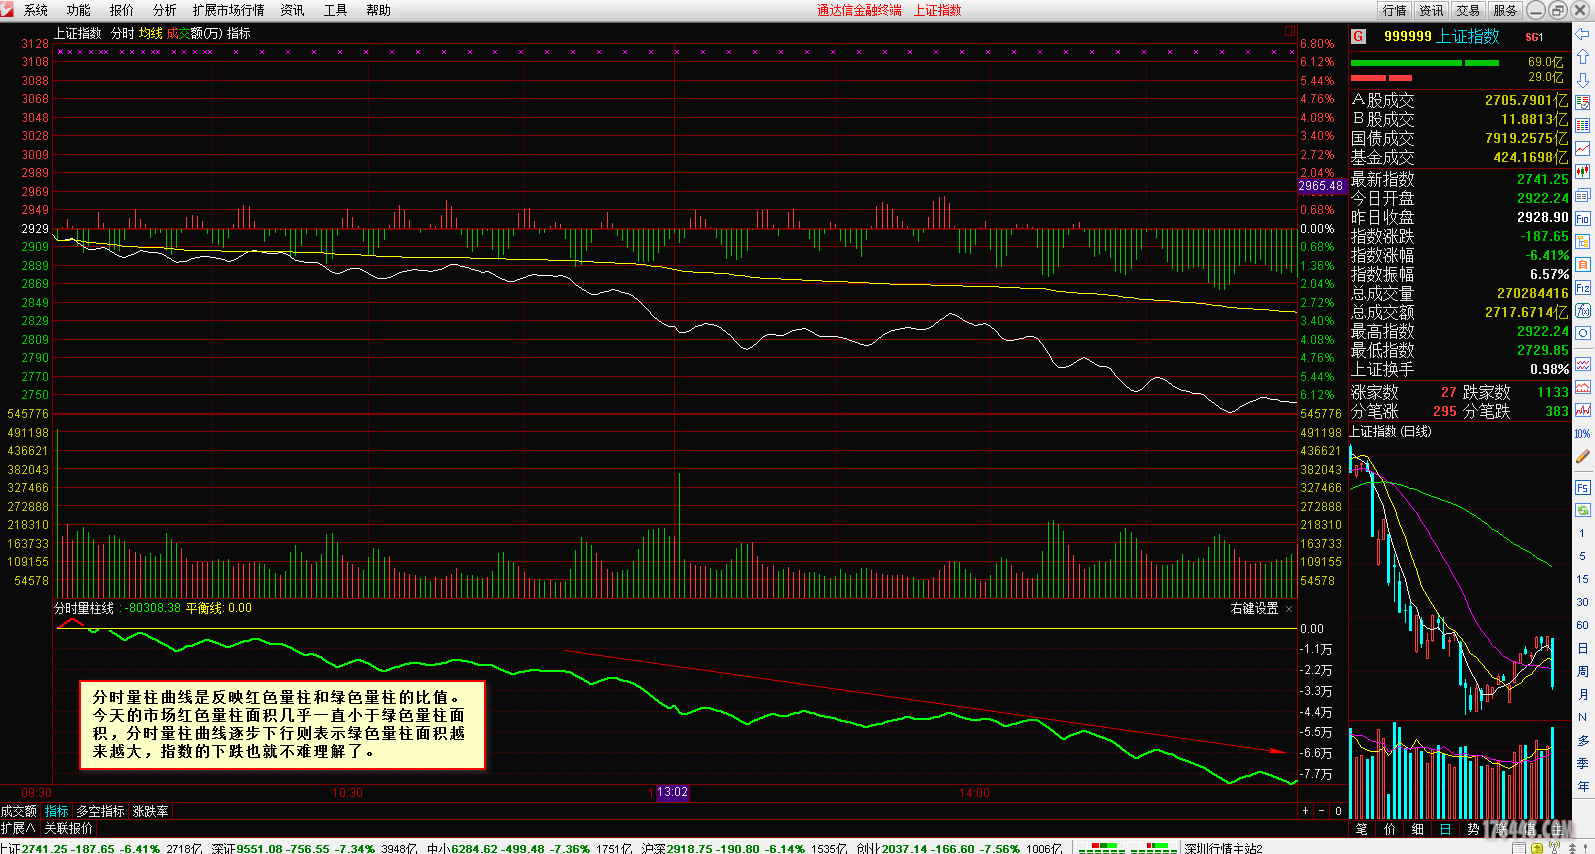Open the 资讯 menu in menu bar
The image size is (1595, 854).
click(292, 10)
